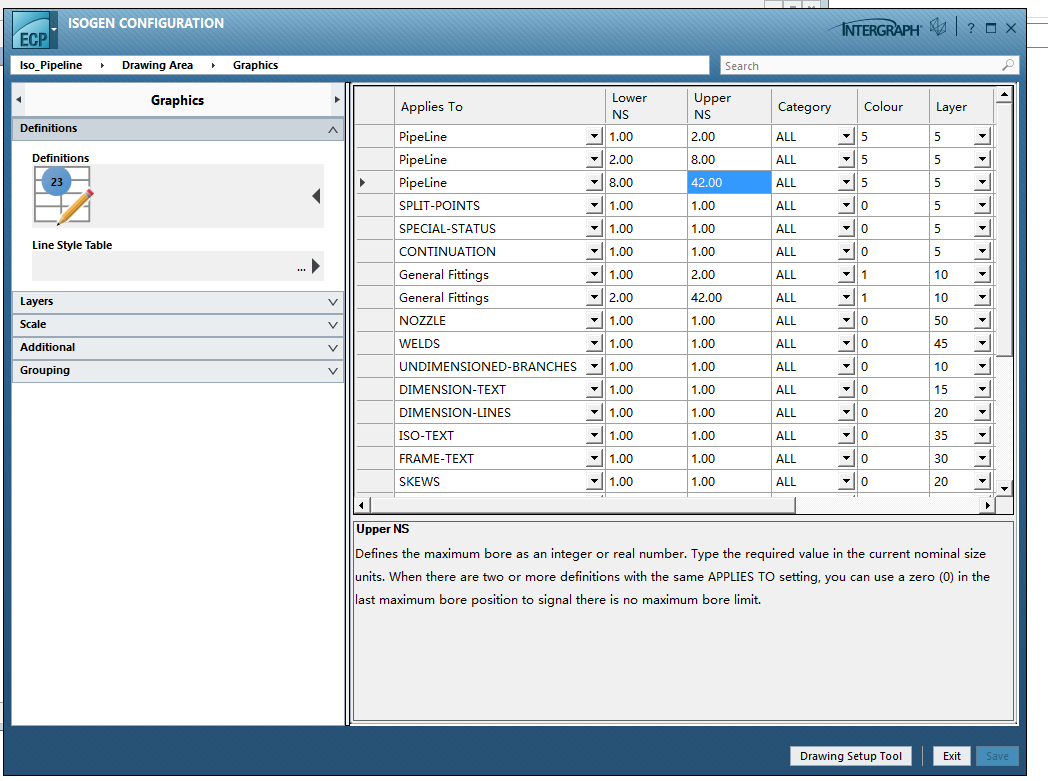Open Applies To dropdown for SPLIT-POINTS row

tap(594, 206)
